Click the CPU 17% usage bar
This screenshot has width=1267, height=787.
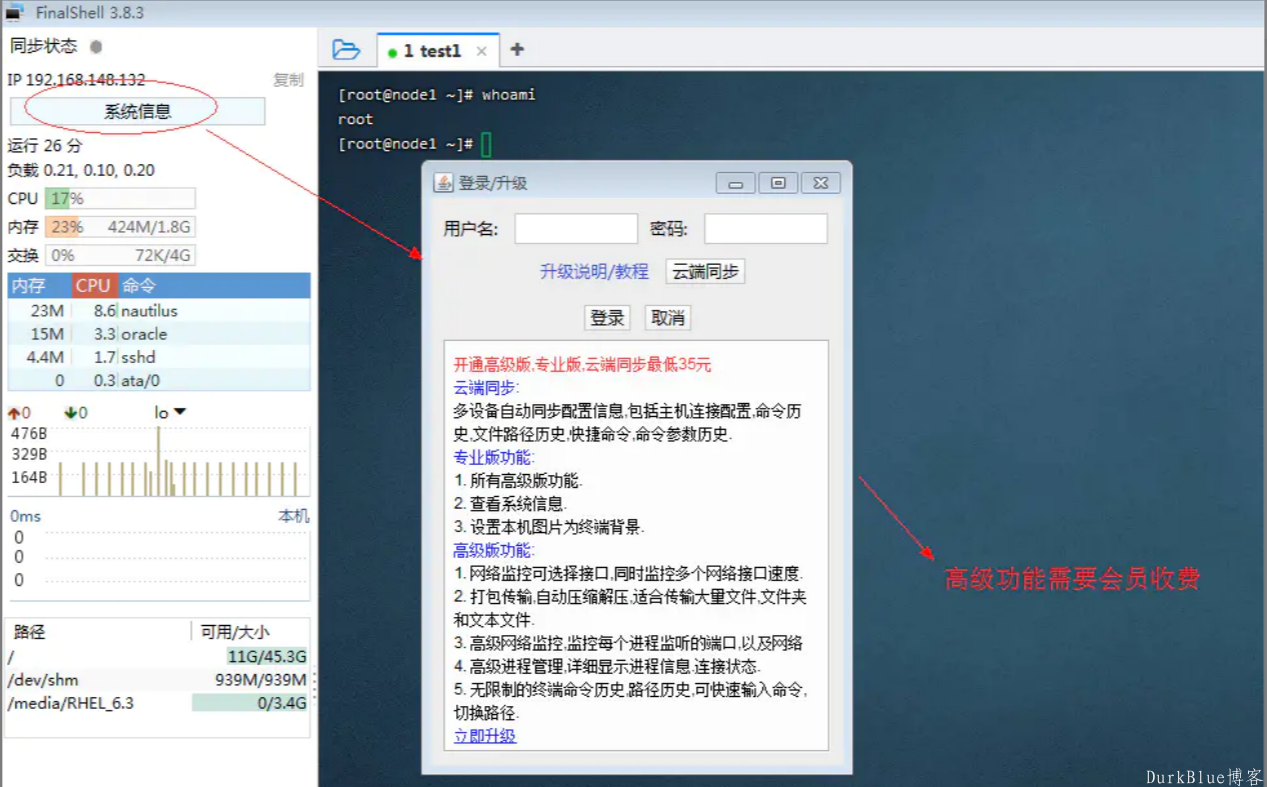120,198
